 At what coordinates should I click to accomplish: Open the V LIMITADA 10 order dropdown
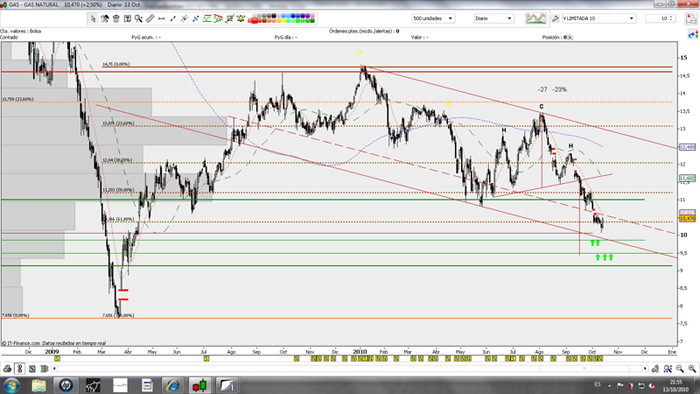[598, 19]
